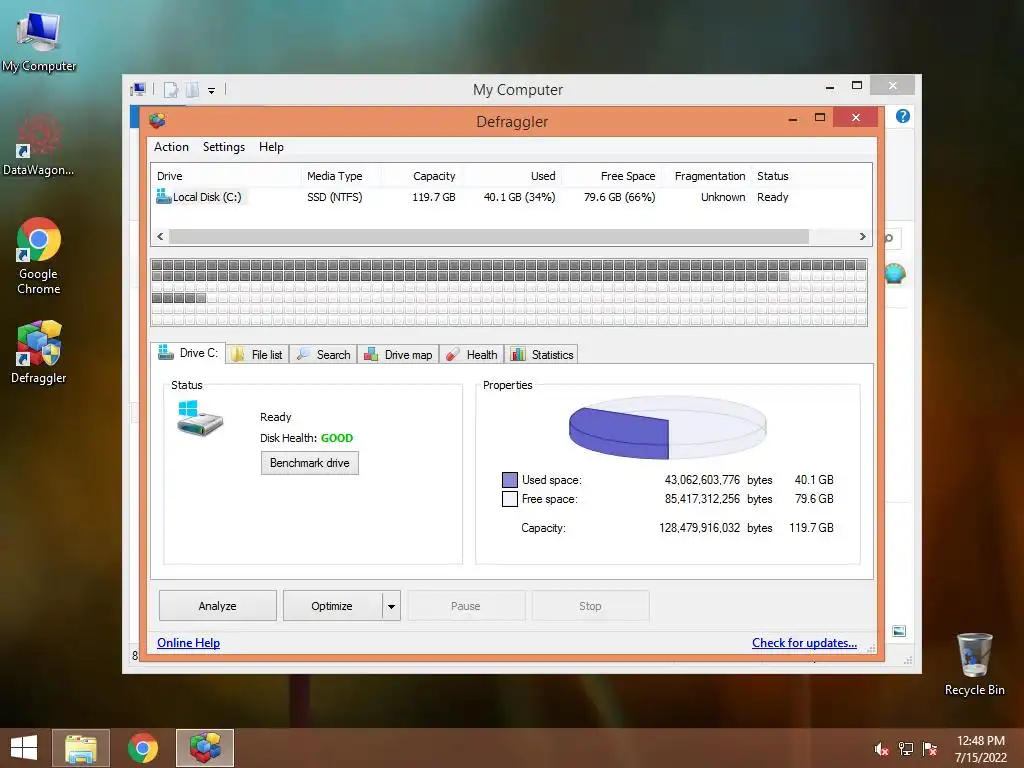Switch to the File list tab
The width and height of the screenshot is (1024, 768).
tap(257, 355)
